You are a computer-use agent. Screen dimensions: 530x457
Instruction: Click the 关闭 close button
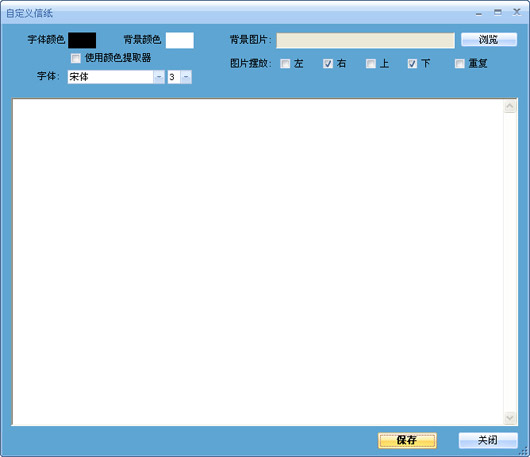488,440
